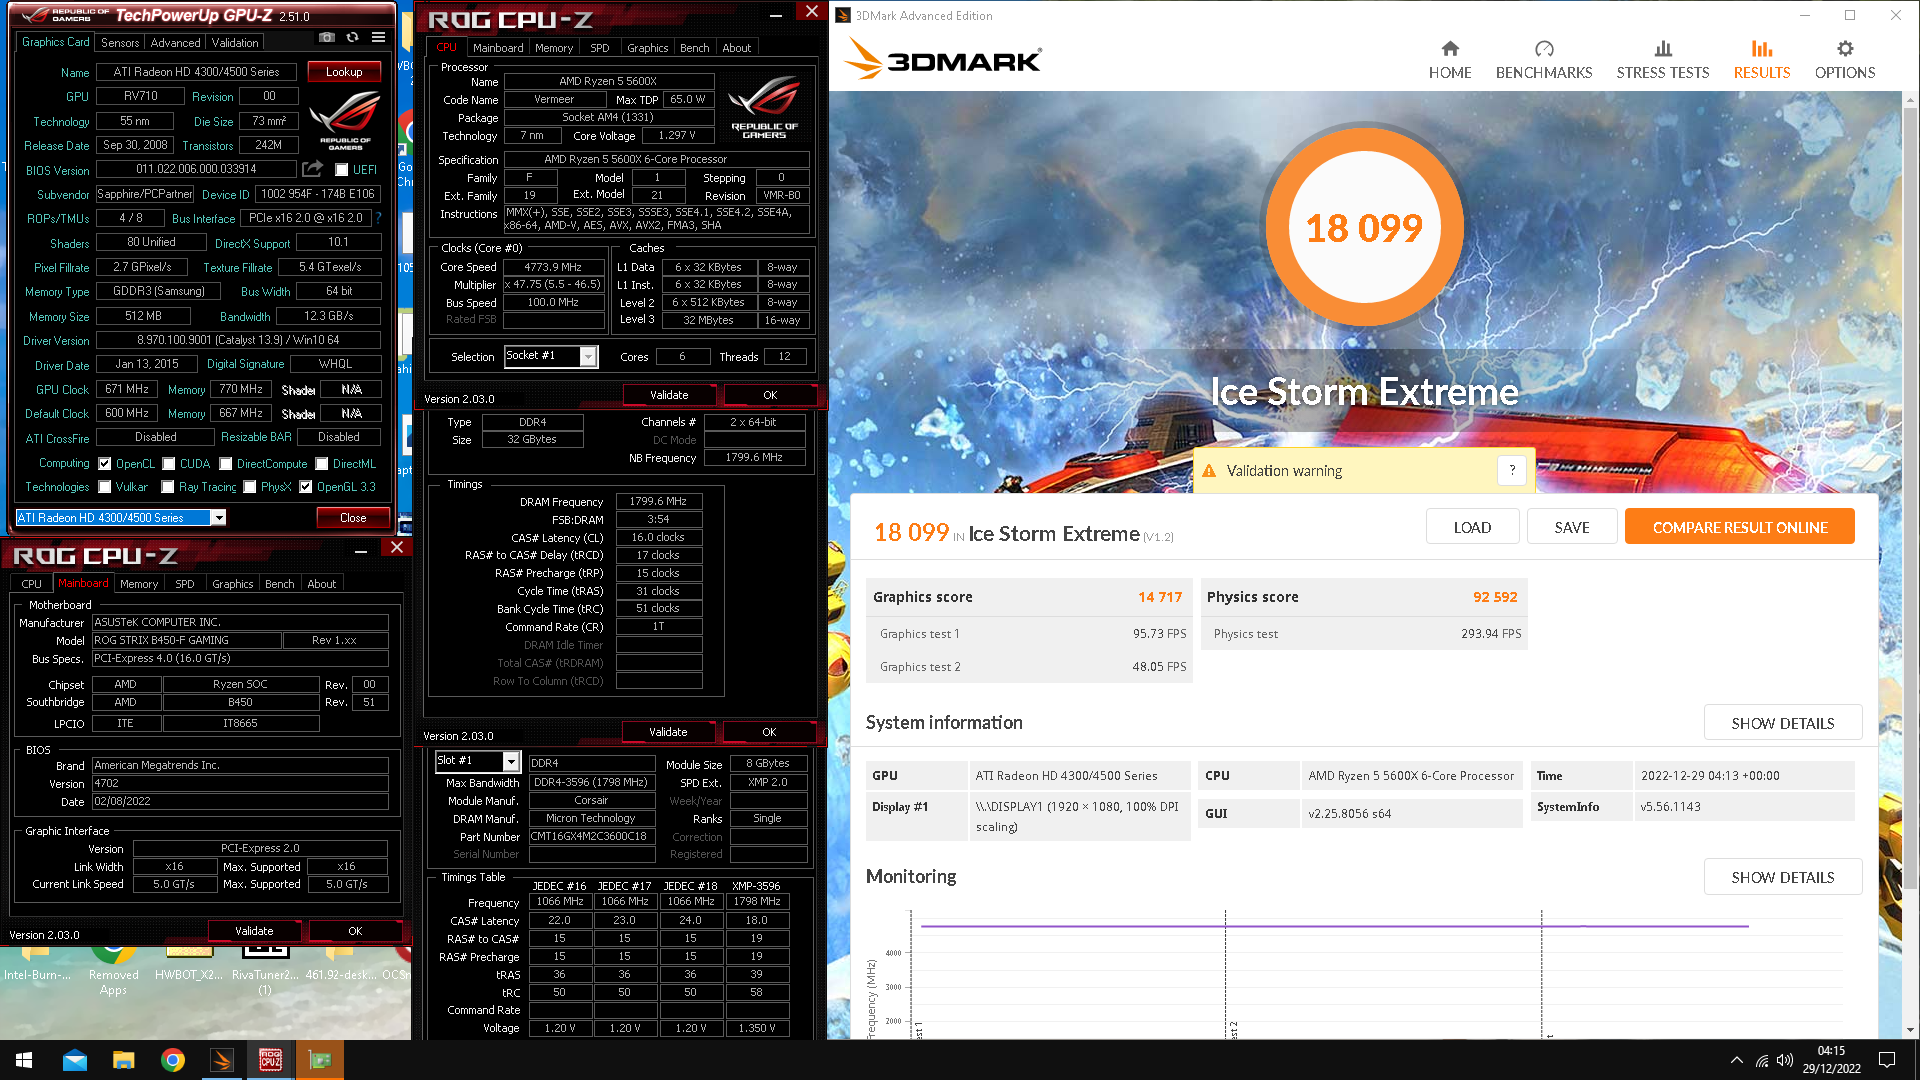This screenshot has width=1920, height=1080.
Task: Show details for Monitoring
Action: coord(1783,877)
